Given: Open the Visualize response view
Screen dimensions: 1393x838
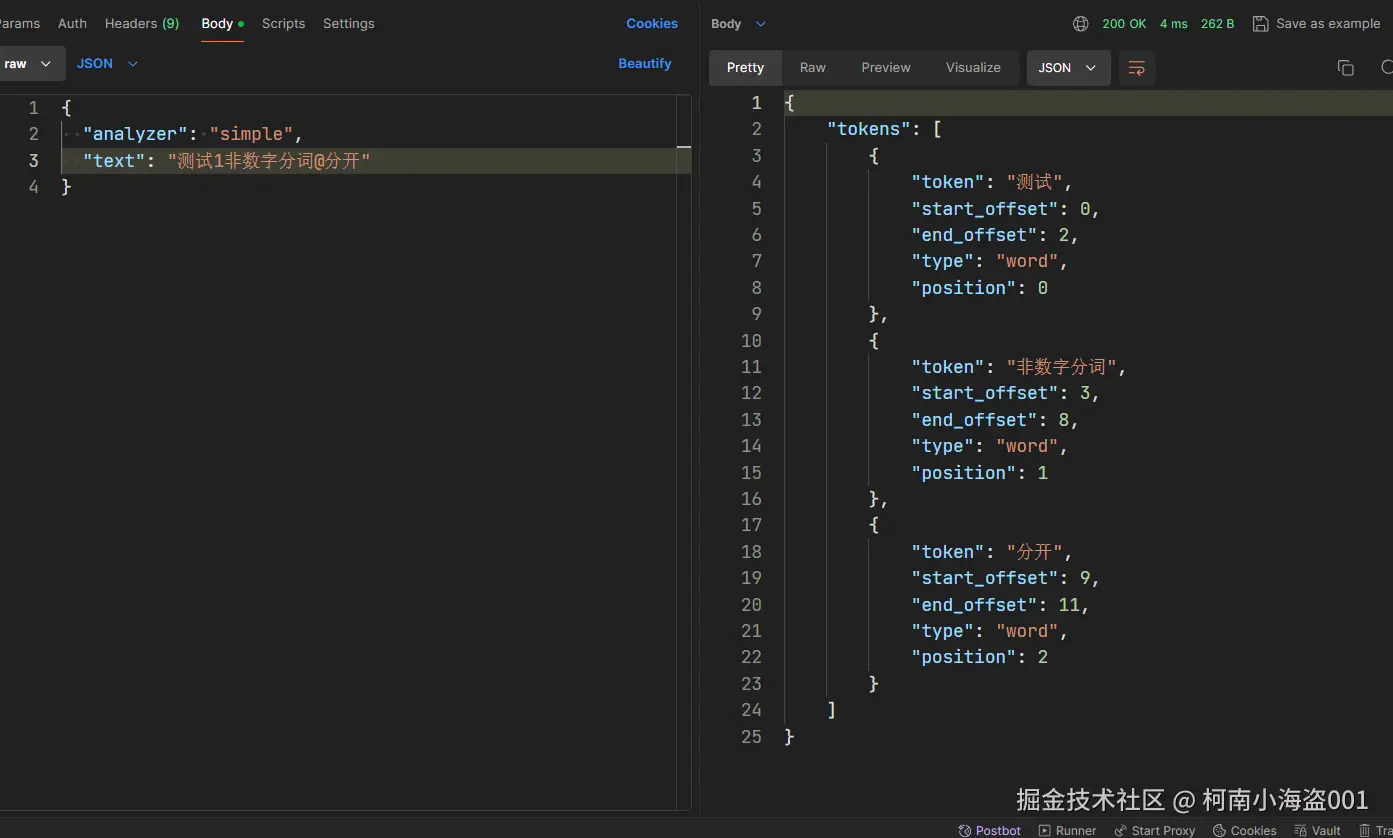Looking at the screenshot, I should pos(973,67).
